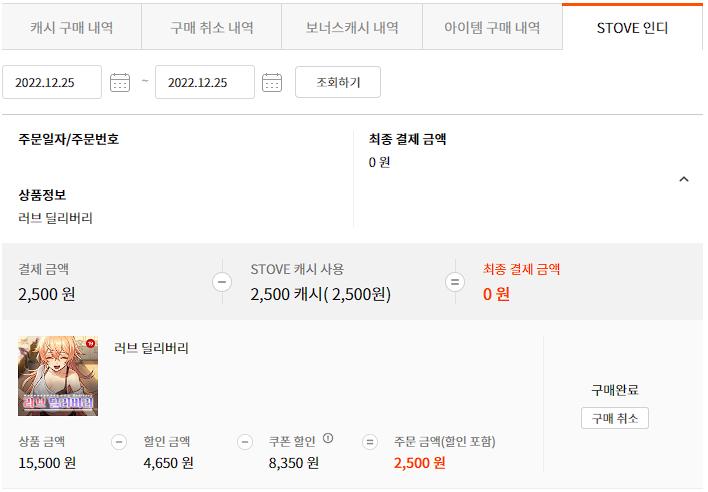This screenshot has width=708, height=492.
Task: Select the 아이템 구매 내역 tab
Action: point(492,27)
